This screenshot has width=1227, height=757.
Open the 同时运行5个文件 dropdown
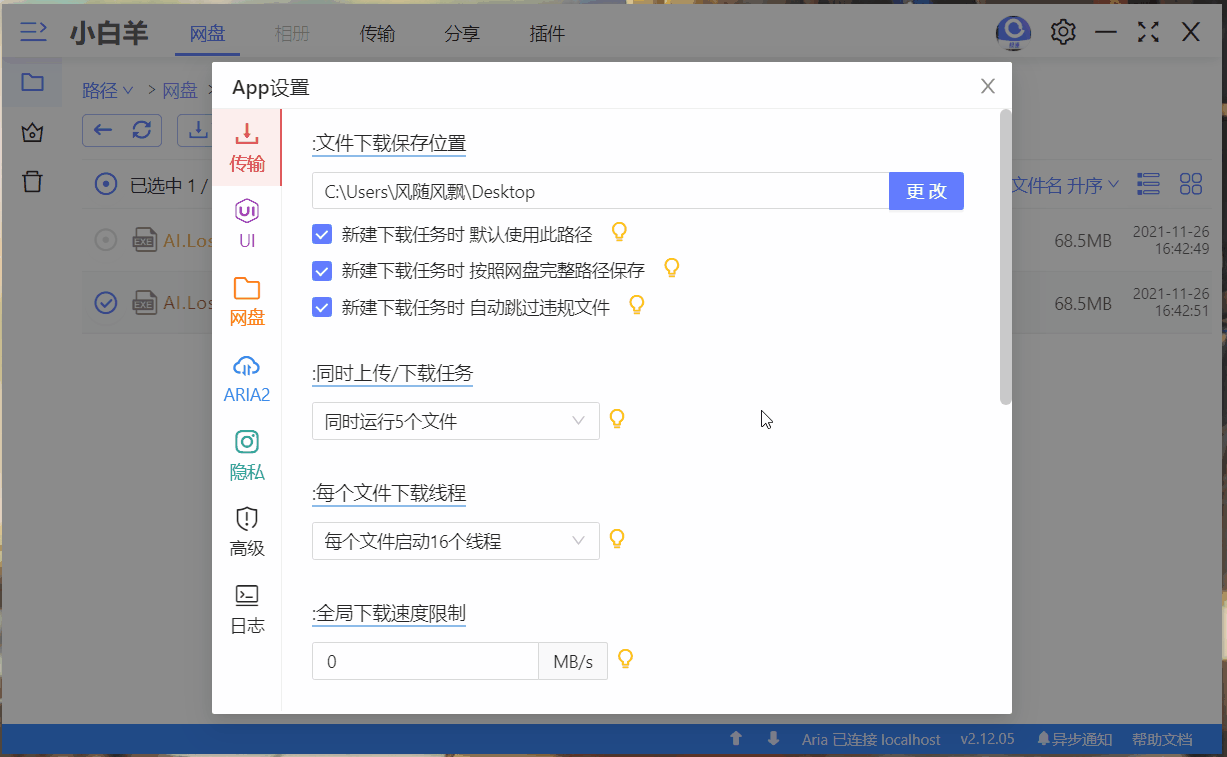(456, 421)
